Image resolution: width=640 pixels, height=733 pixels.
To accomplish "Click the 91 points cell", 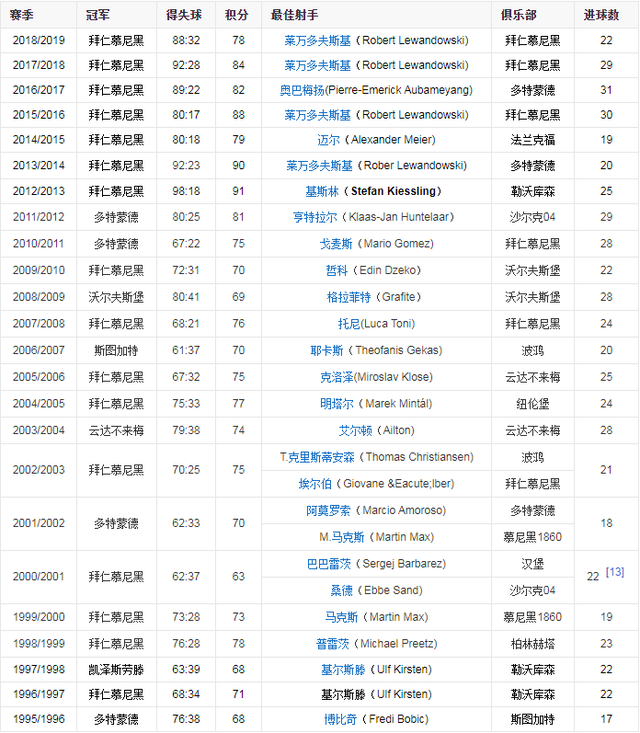I will pyautogui.click(x=238, y=191).
